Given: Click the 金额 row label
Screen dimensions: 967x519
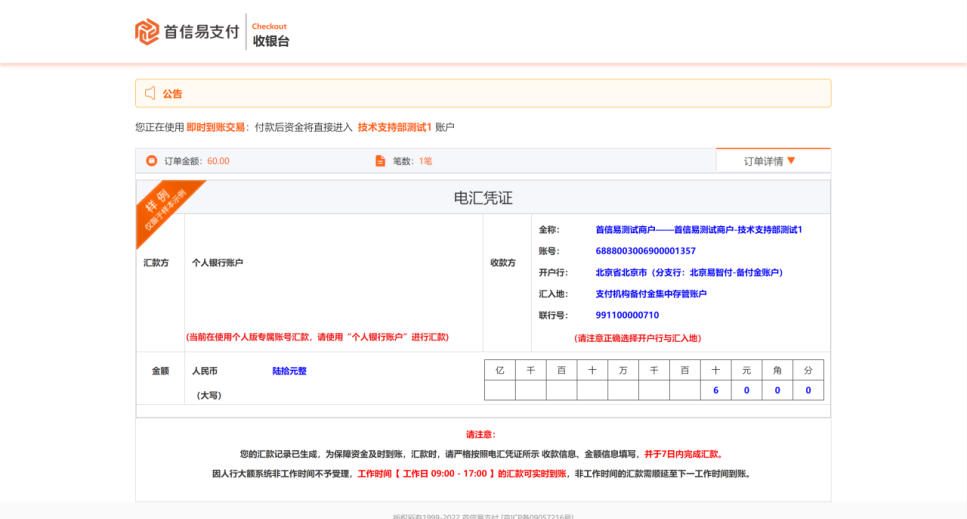Looking at the screenshot, I should (x=160, y=371).
